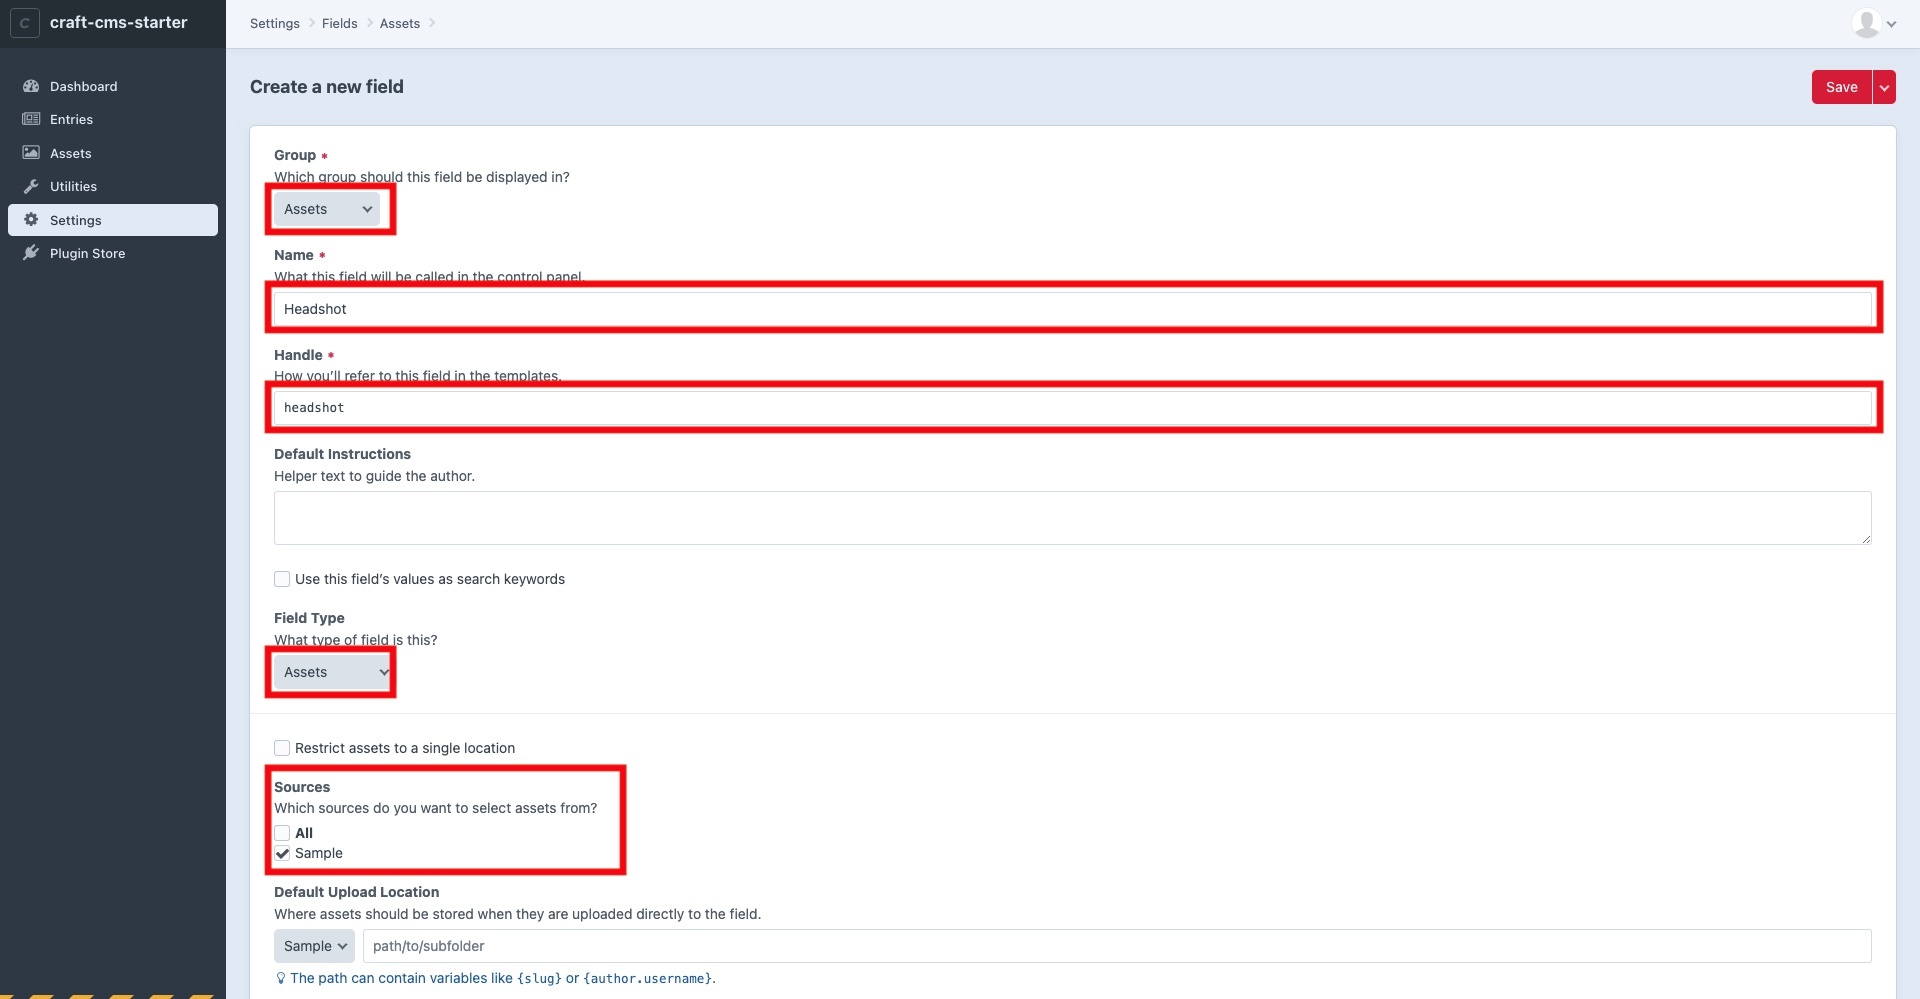Image resolution: width=1920 pixels, height=999 pixels.
Task: Enable field values as search keywords
Action: (x=282, y=579)
